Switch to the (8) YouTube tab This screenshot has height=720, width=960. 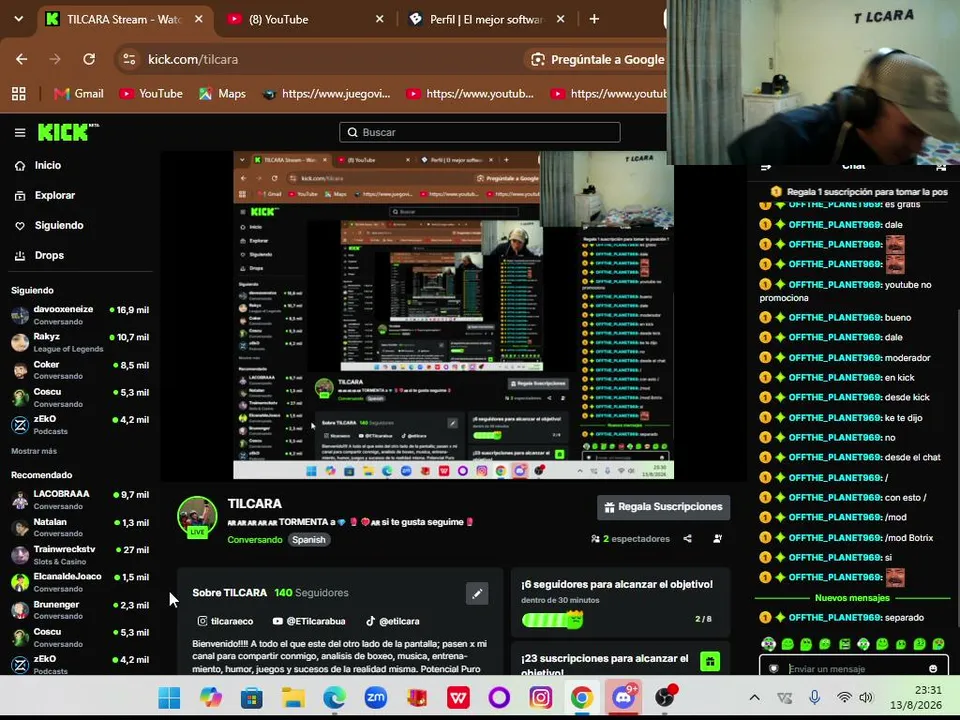pos(306,20)
